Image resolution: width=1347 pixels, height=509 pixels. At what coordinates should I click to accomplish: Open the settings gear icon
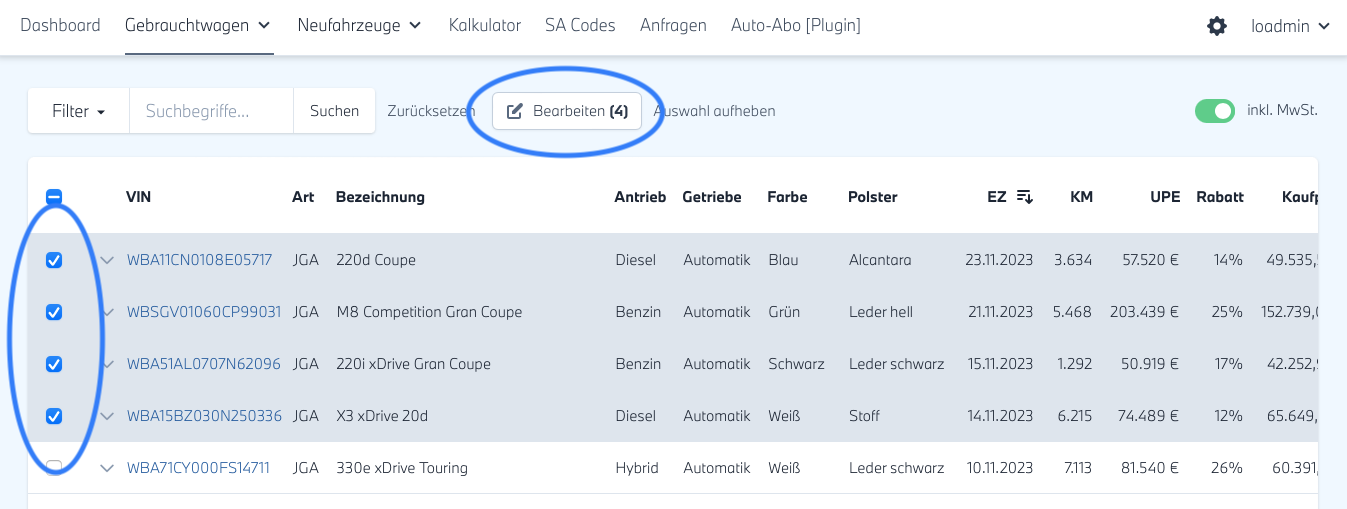1217,26
